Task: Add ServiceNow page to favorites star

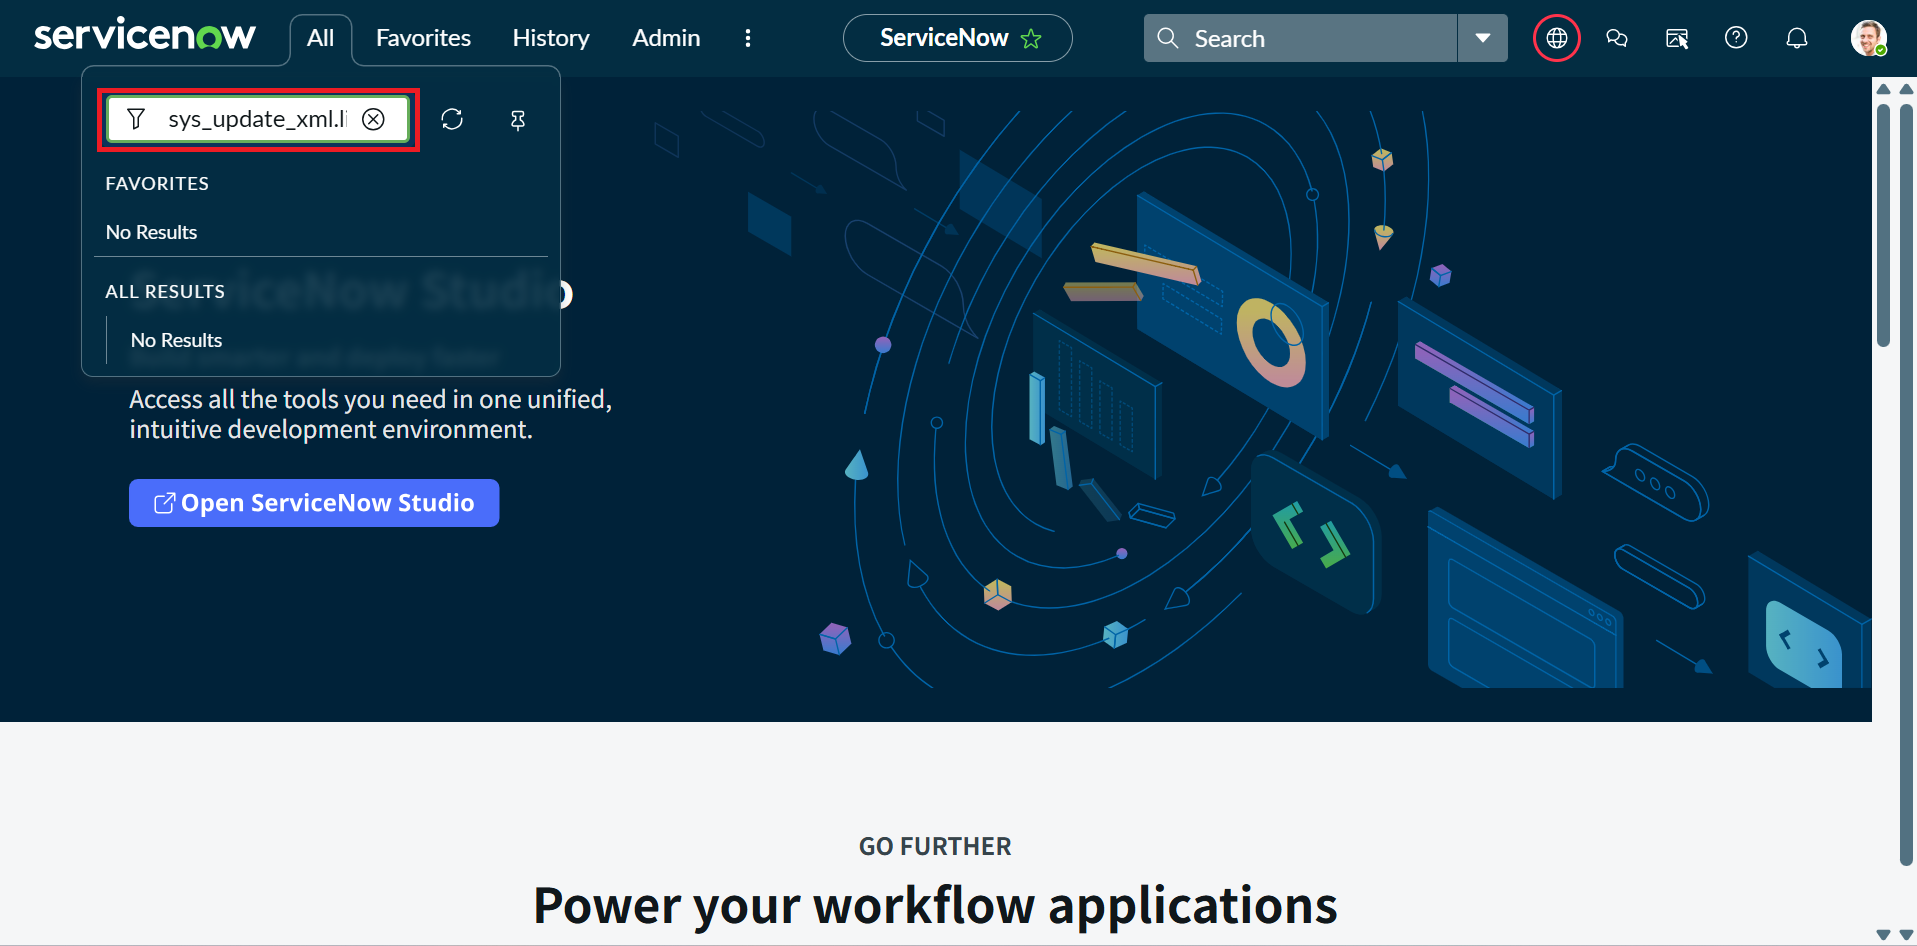Action: 1031,39
